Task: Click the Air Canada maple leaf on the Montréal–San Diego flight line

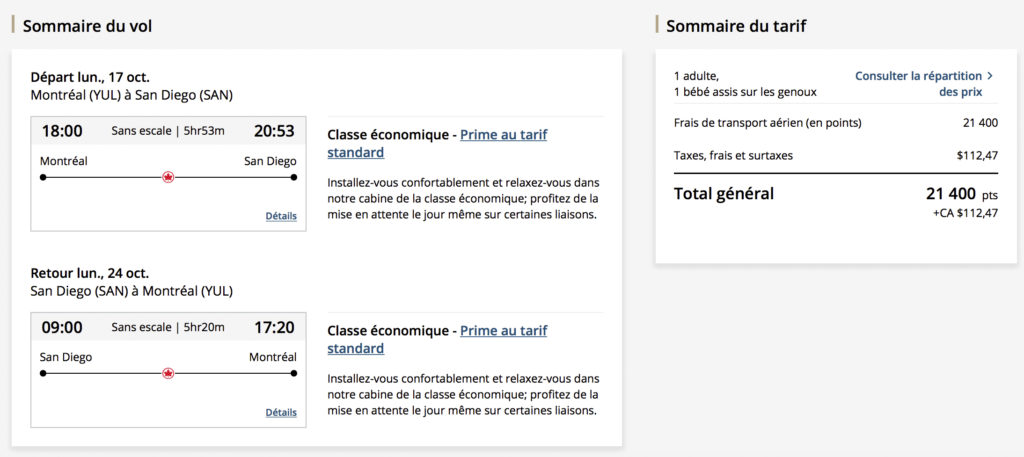Action: 168,177
